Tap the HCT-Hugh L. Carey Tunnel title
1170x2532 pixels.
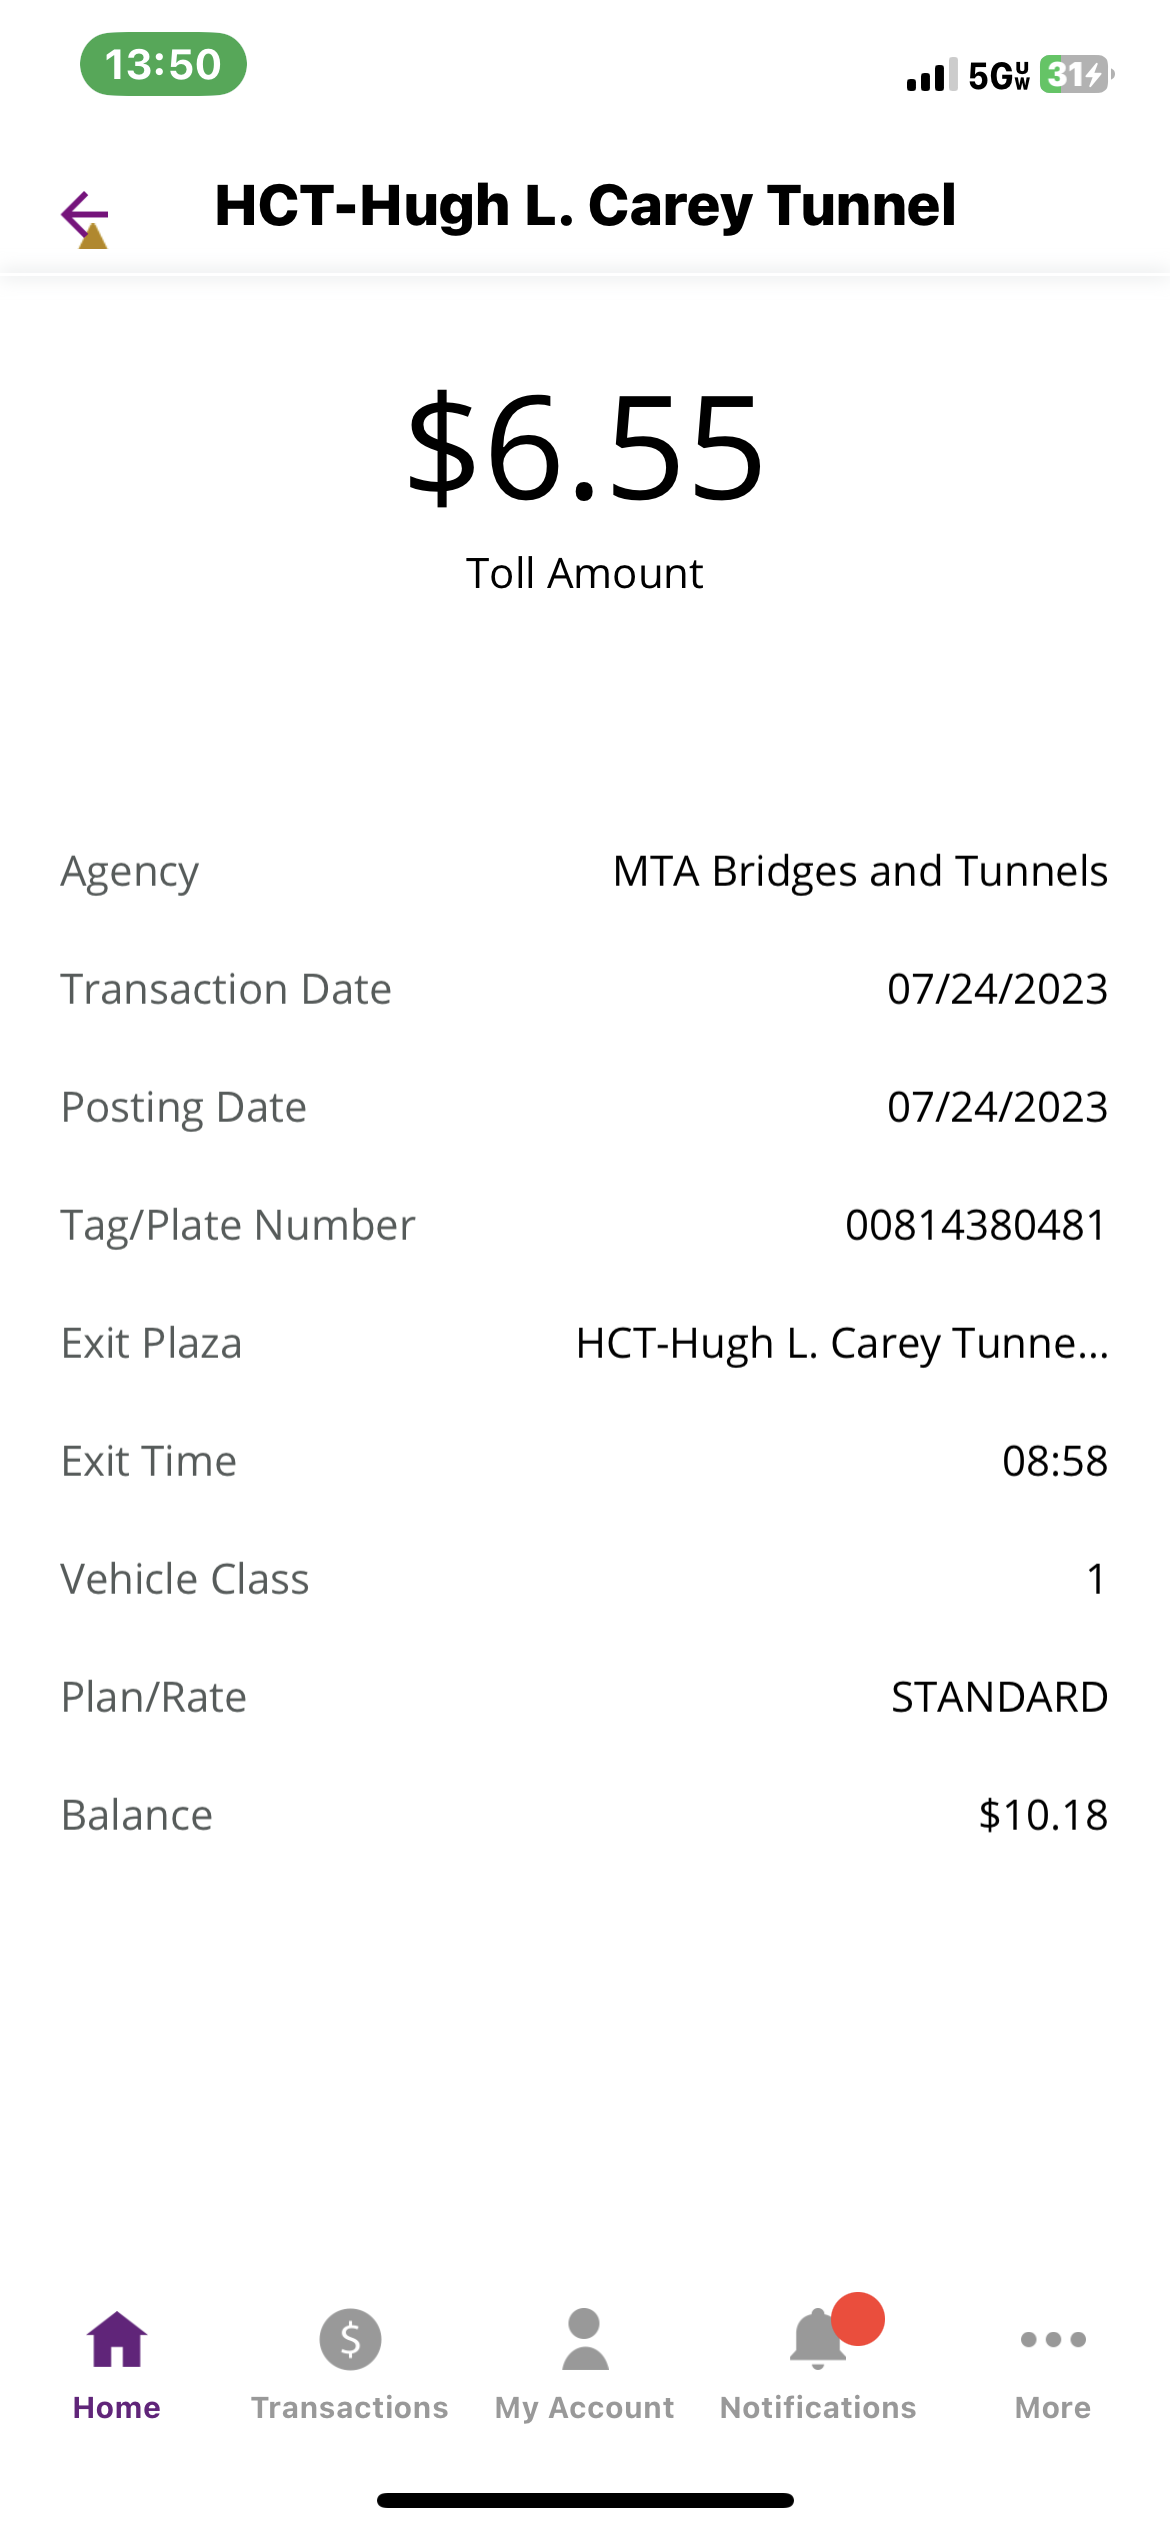[x=585, y=206]
